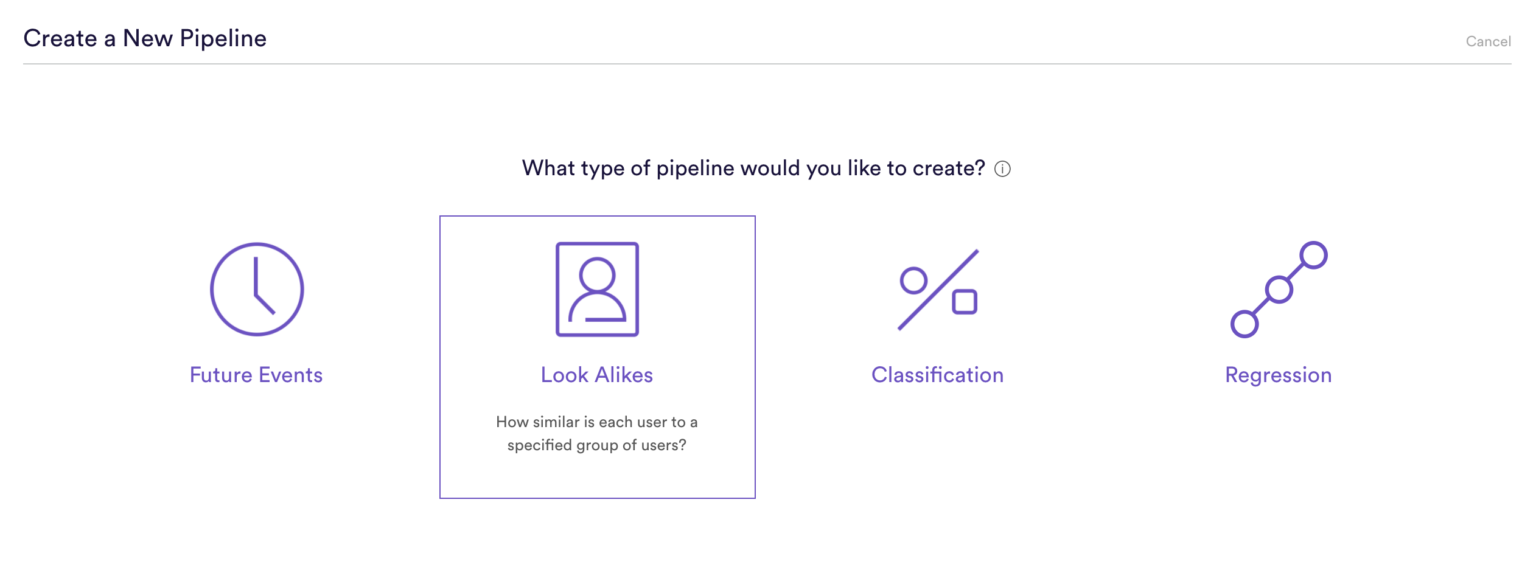Viewport: 1536px width, 578px height.
Task: Click the Classification label text
Action: pos(937,374)
